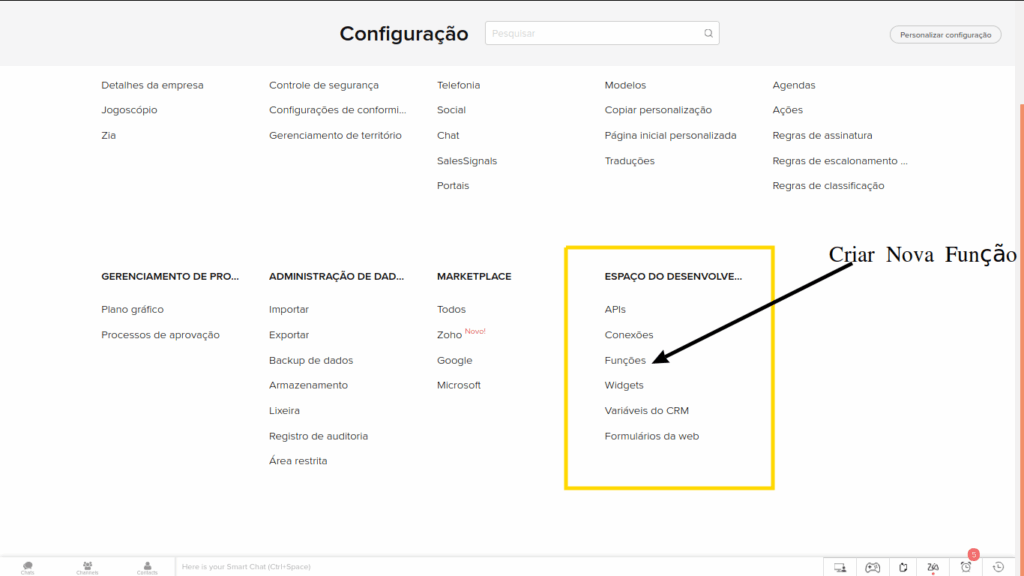Open Copiar personalização
1024x576 pixels.
pyautogui.click(x=658, y=110)
